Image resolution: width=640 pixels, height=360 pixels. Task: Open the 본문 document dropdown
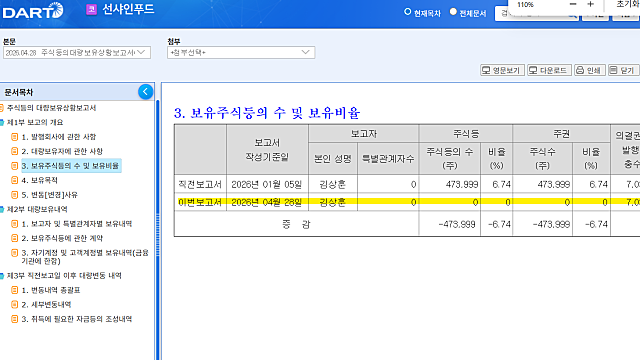77,53
